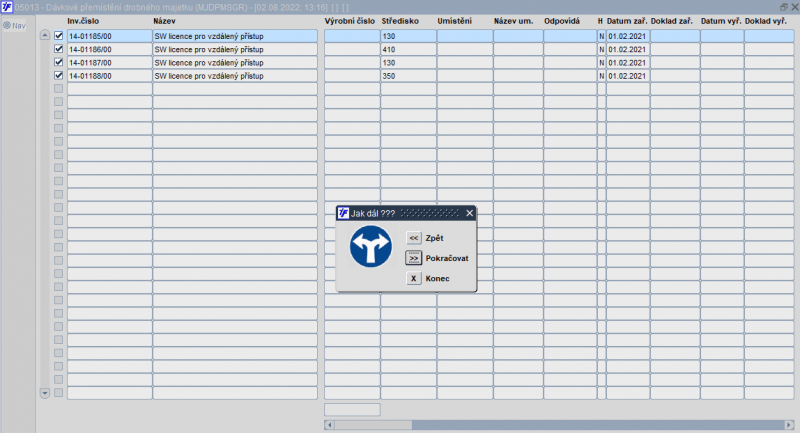
Task: Click the scroll-up arrow beside the list
Action: pos(45,35)
